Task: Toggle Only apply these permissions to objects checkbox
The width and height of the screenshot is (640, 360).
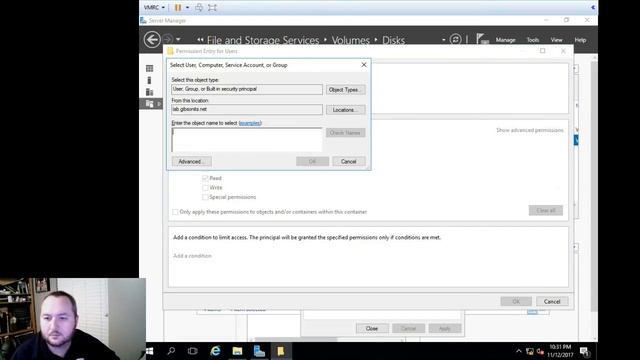Action: coord(175,212)
